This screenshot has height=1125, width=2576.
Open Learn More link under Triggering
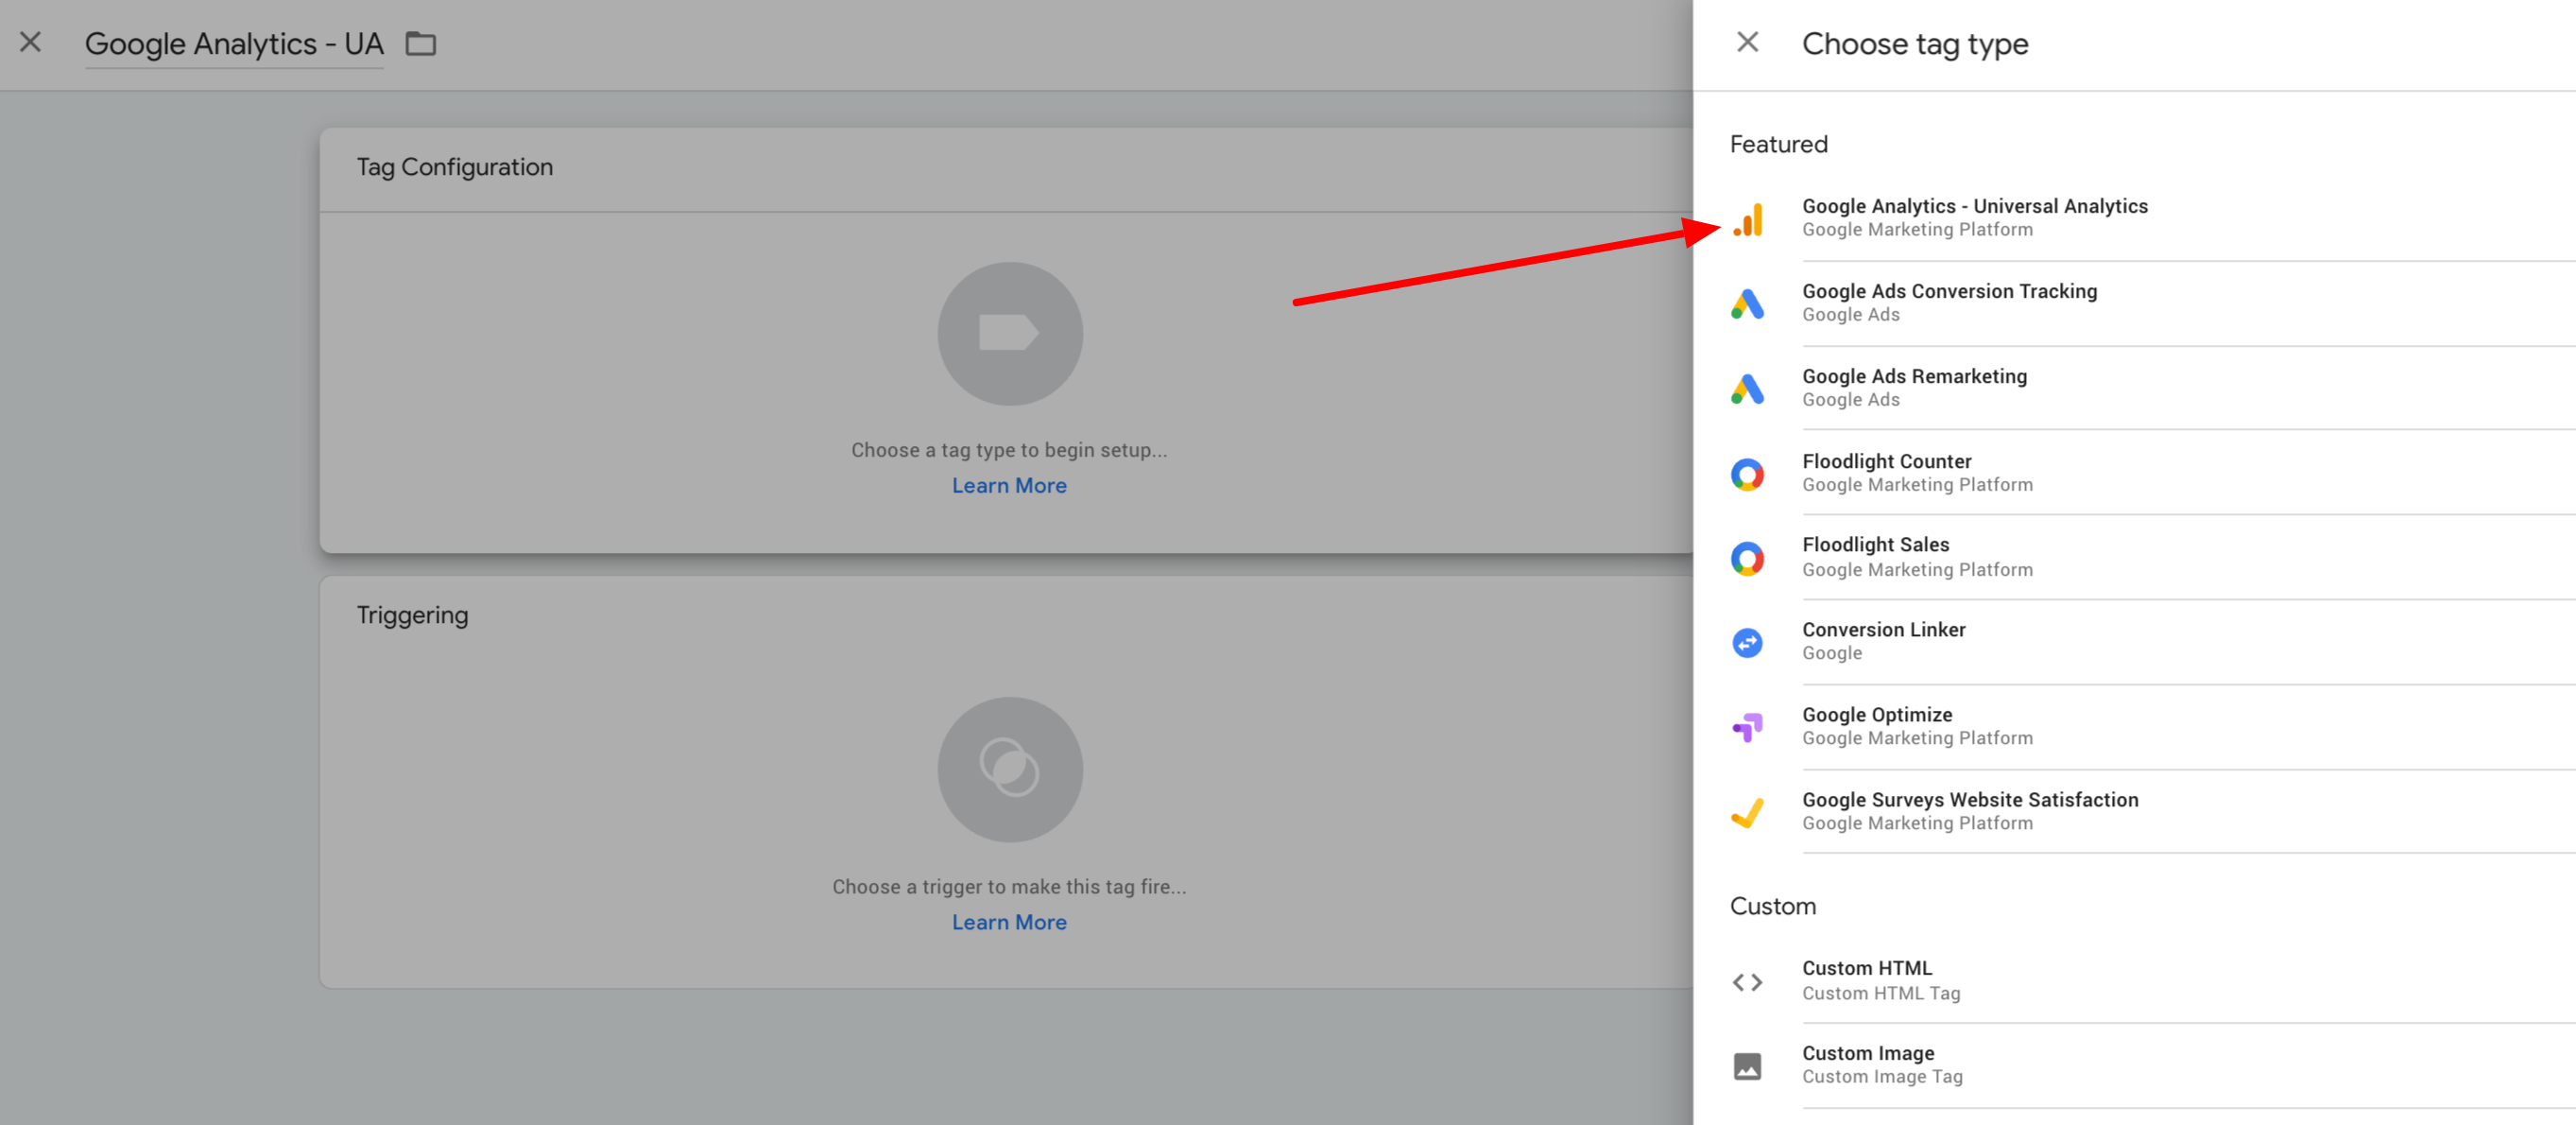[x=1009, y=922]
